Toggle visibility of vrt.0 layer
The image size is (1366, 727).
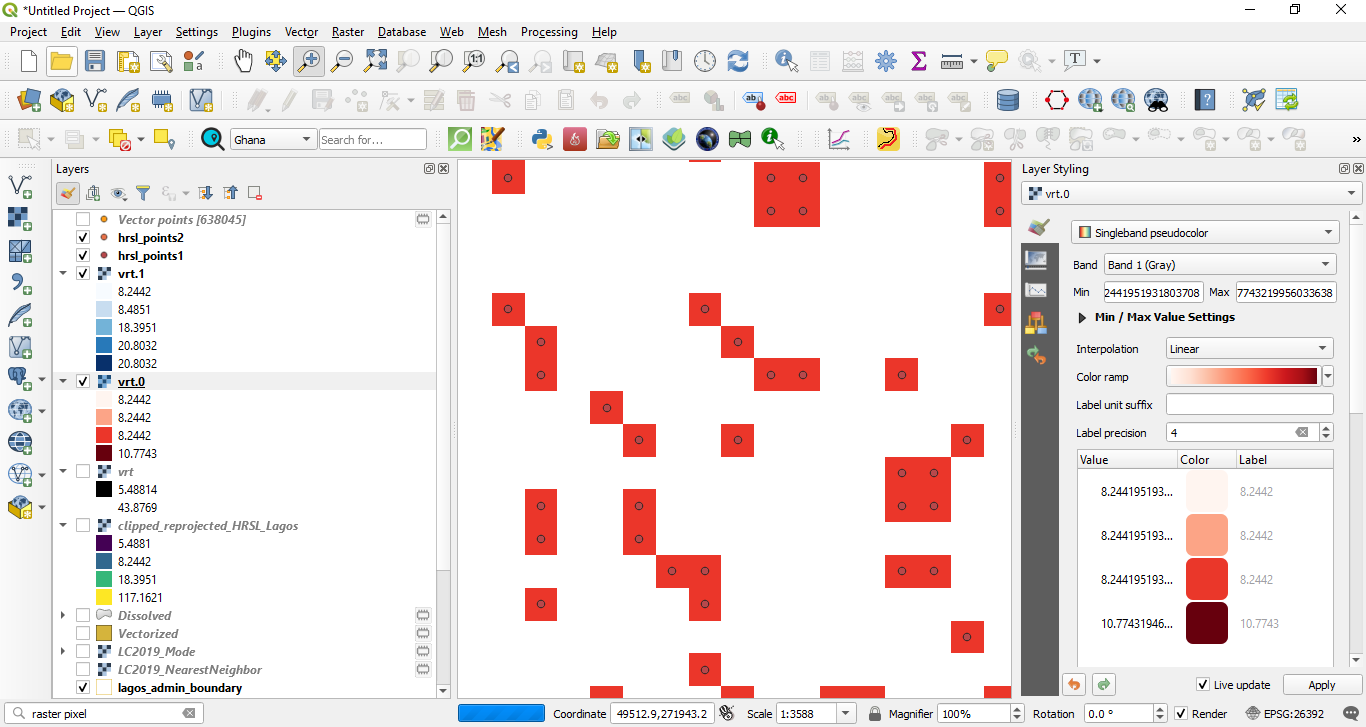click(x=83, y=382)
